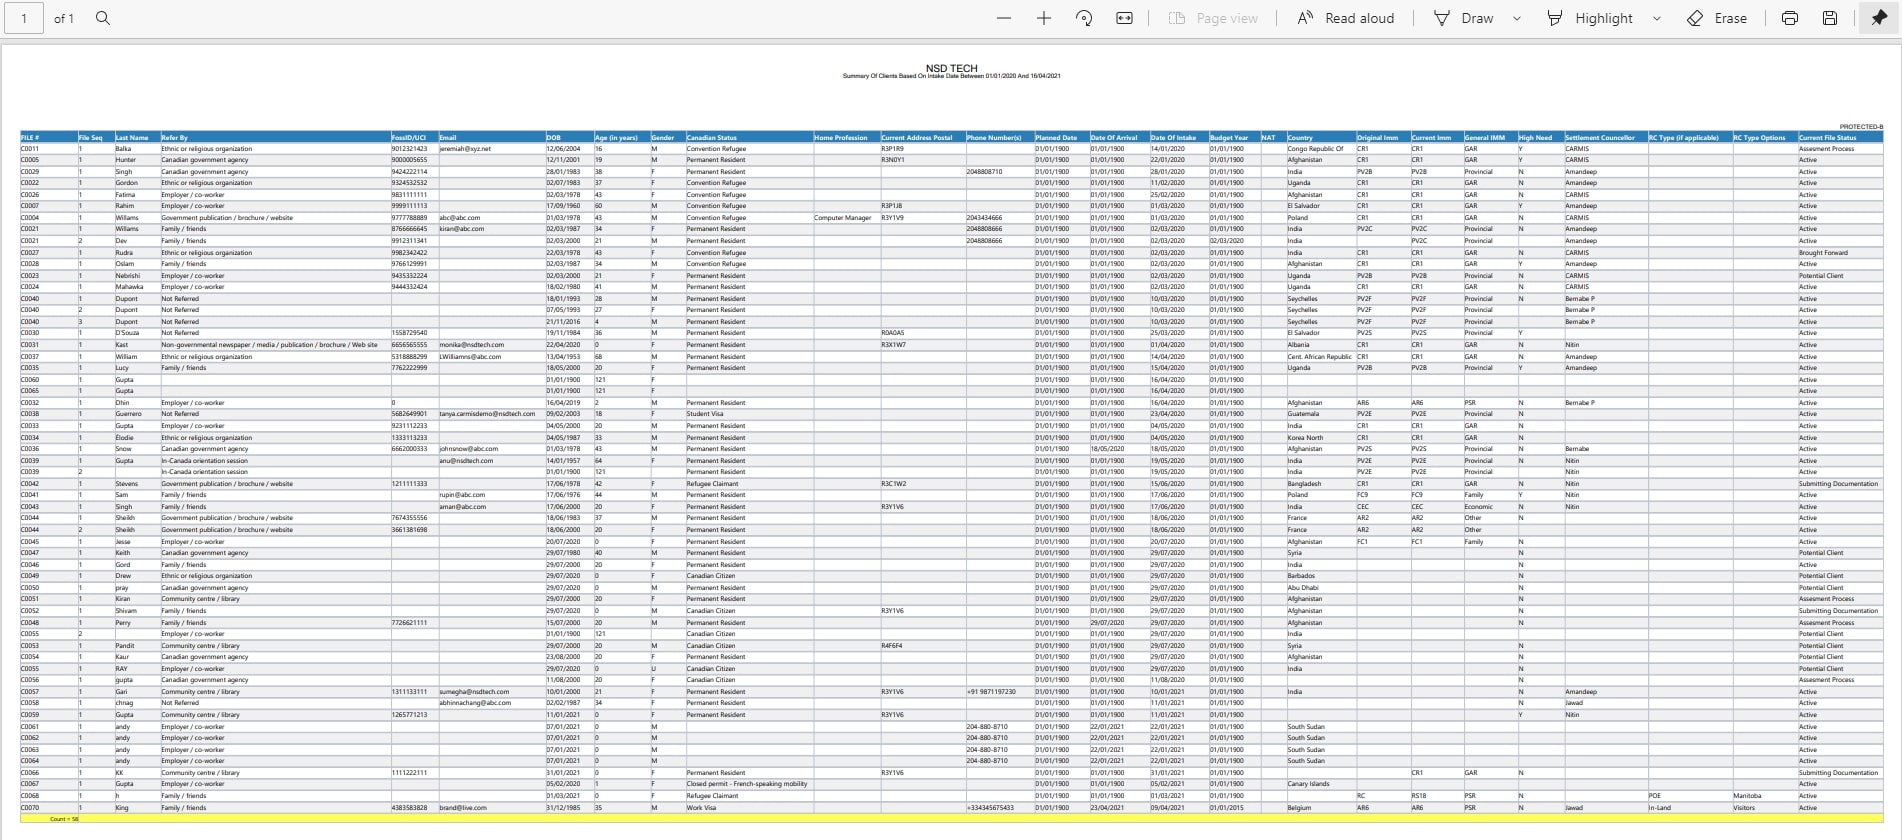Expand the Draw options dropdown arrow
Screen dimensions: 1902x840
(x=1517, y=18)
